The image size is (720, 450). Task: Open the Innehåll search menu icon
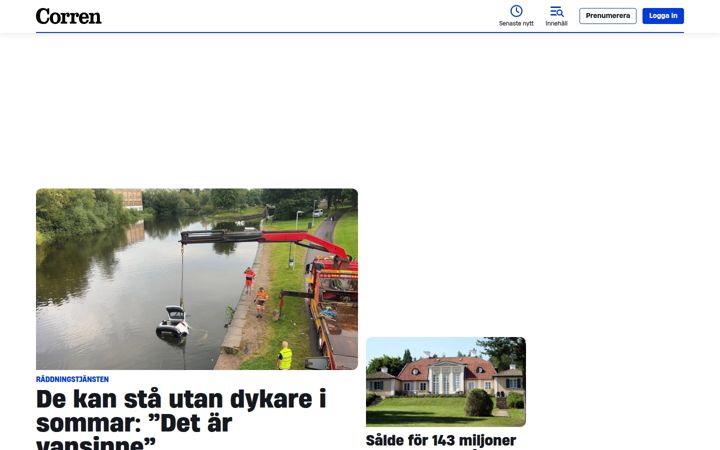coord(557,11)
